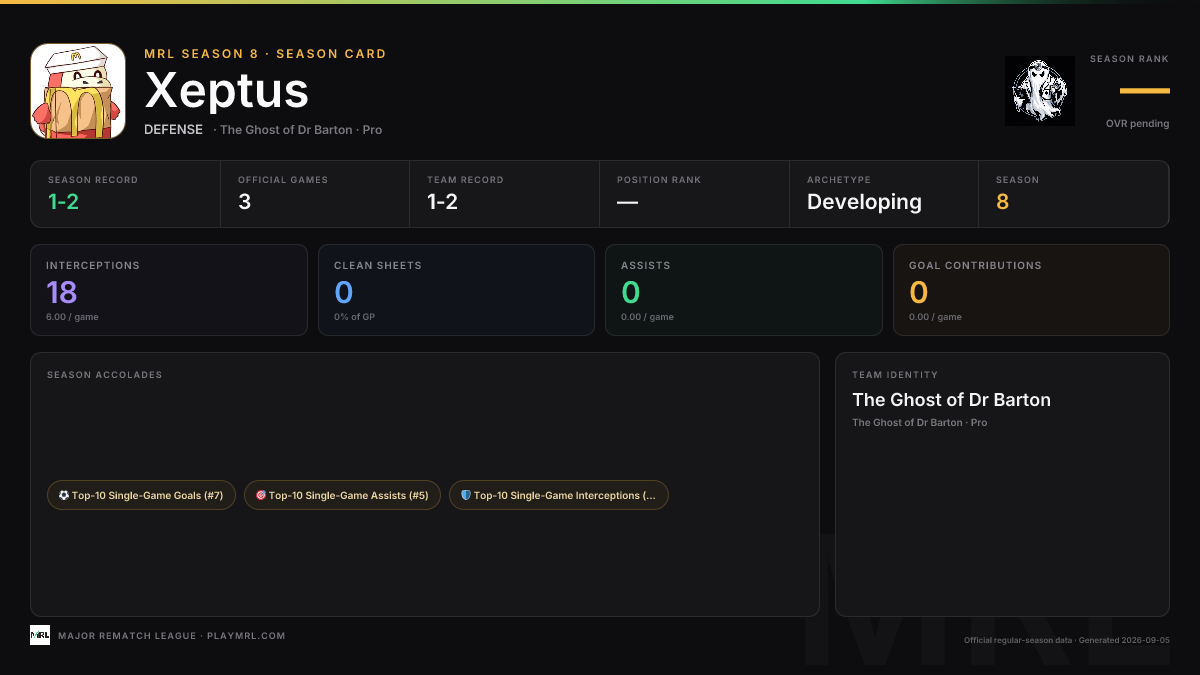This screenshot has width=1200, height=675.
Task: Open Top-10 Single-Game Assists (#5) badge
Action: [342, 495]
